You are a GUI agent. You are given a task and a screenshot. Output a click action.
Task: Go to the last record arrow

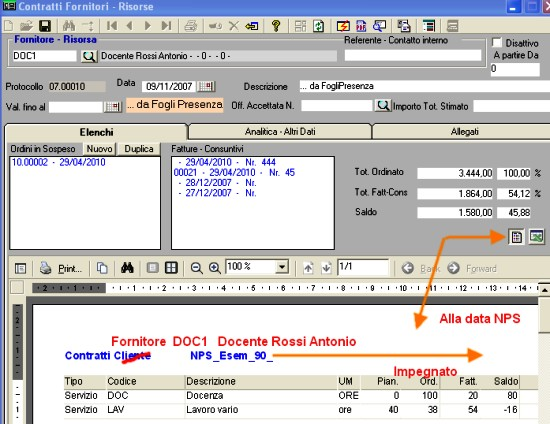click(x=166, y=26)
